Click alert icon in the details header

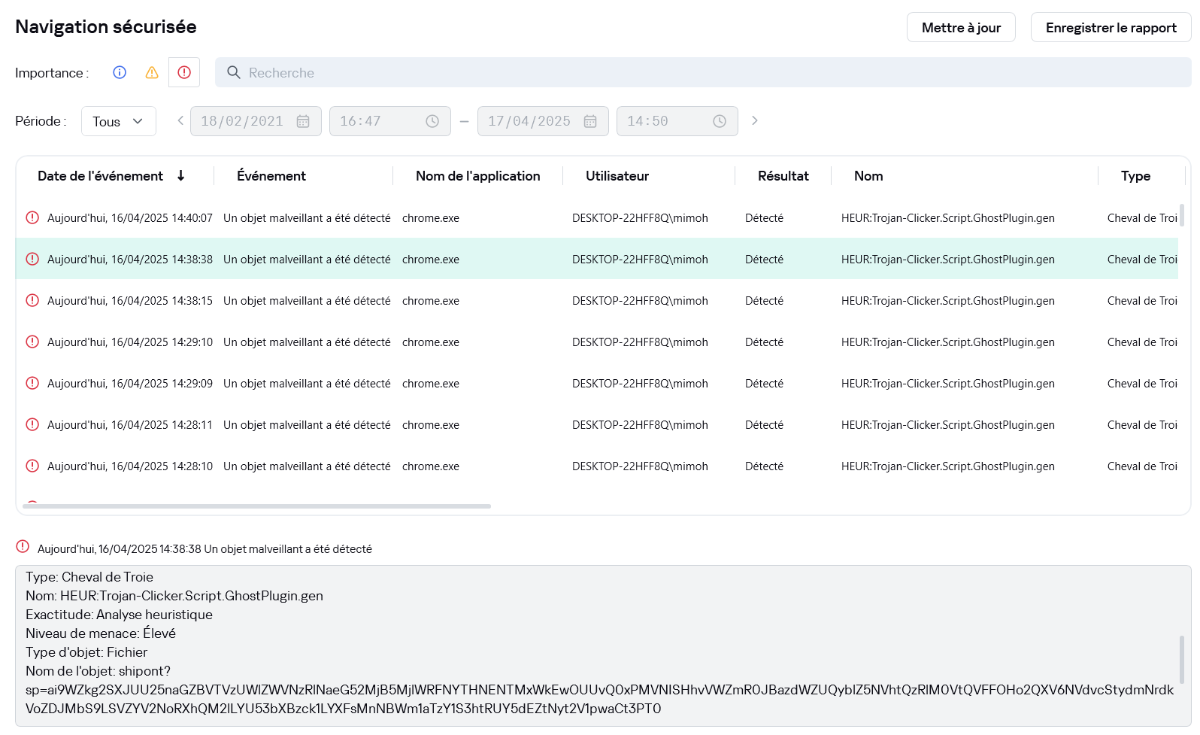pyautogui.click(x=23, y=547)
